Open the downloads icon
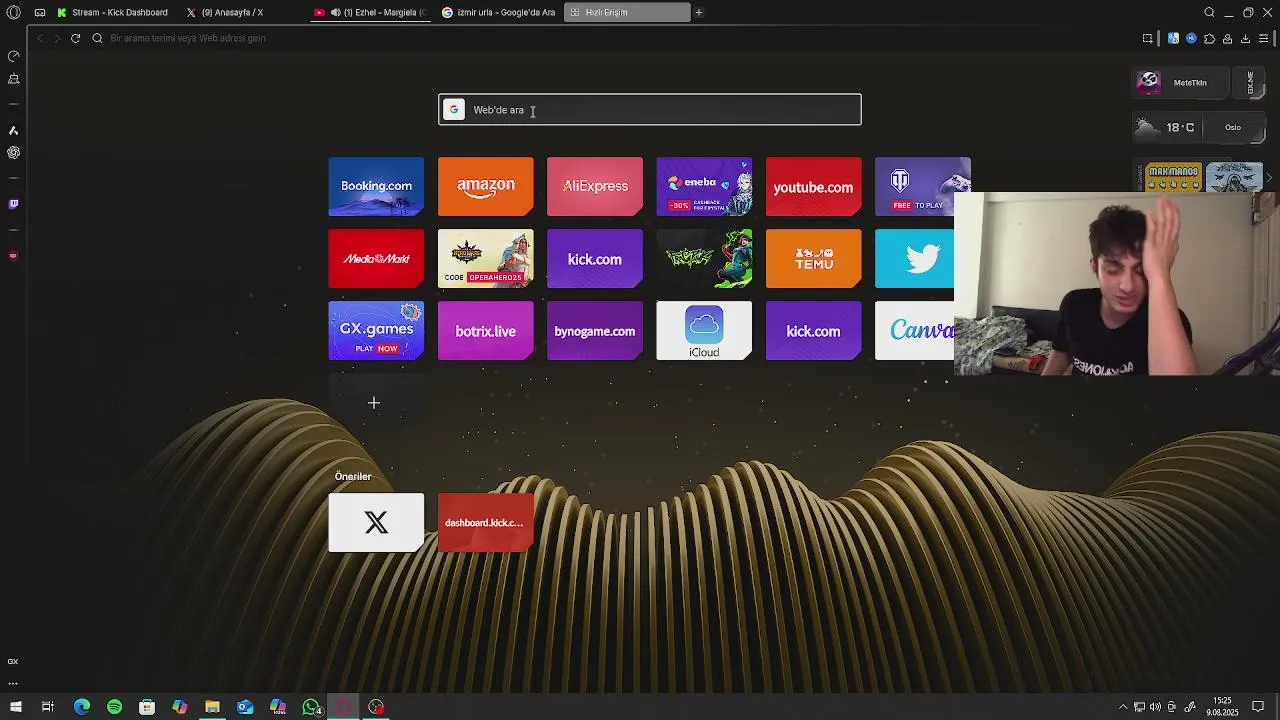Image resolution: width=1280 pixels, height=720 pixels. [1245, 38]
